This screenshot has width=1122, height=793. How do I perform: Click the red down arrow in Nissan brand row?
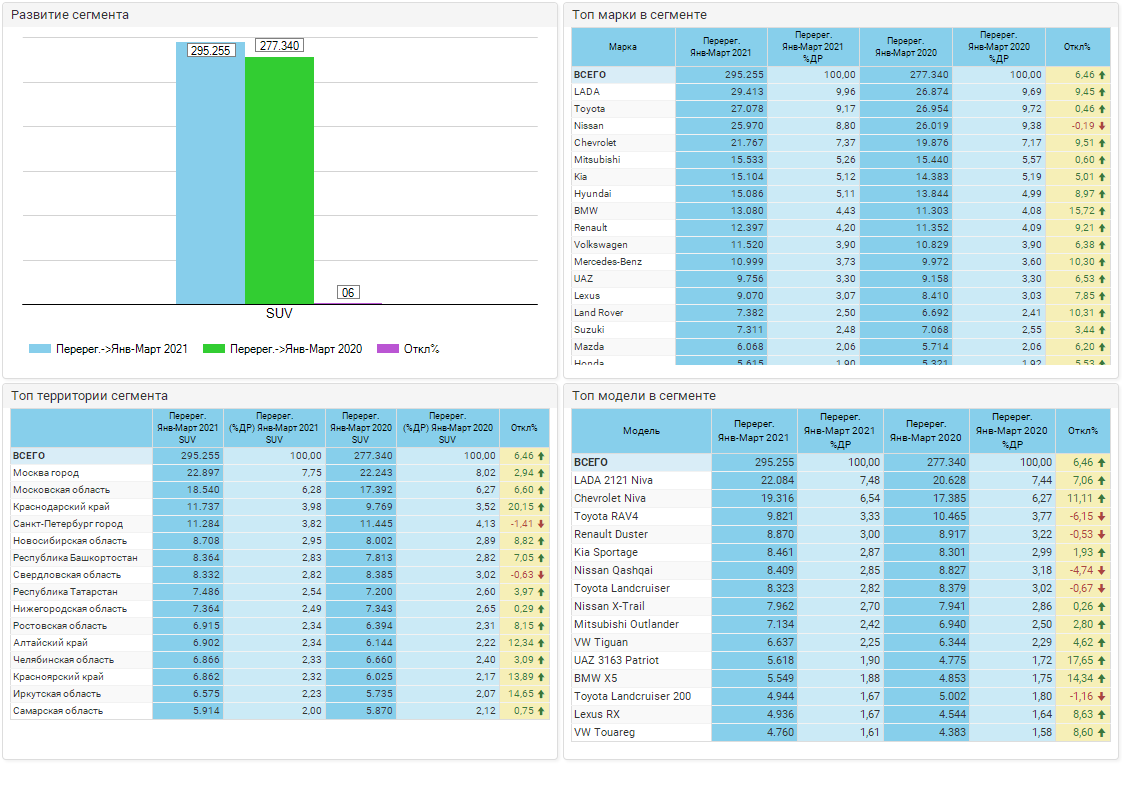(1102, 126)
